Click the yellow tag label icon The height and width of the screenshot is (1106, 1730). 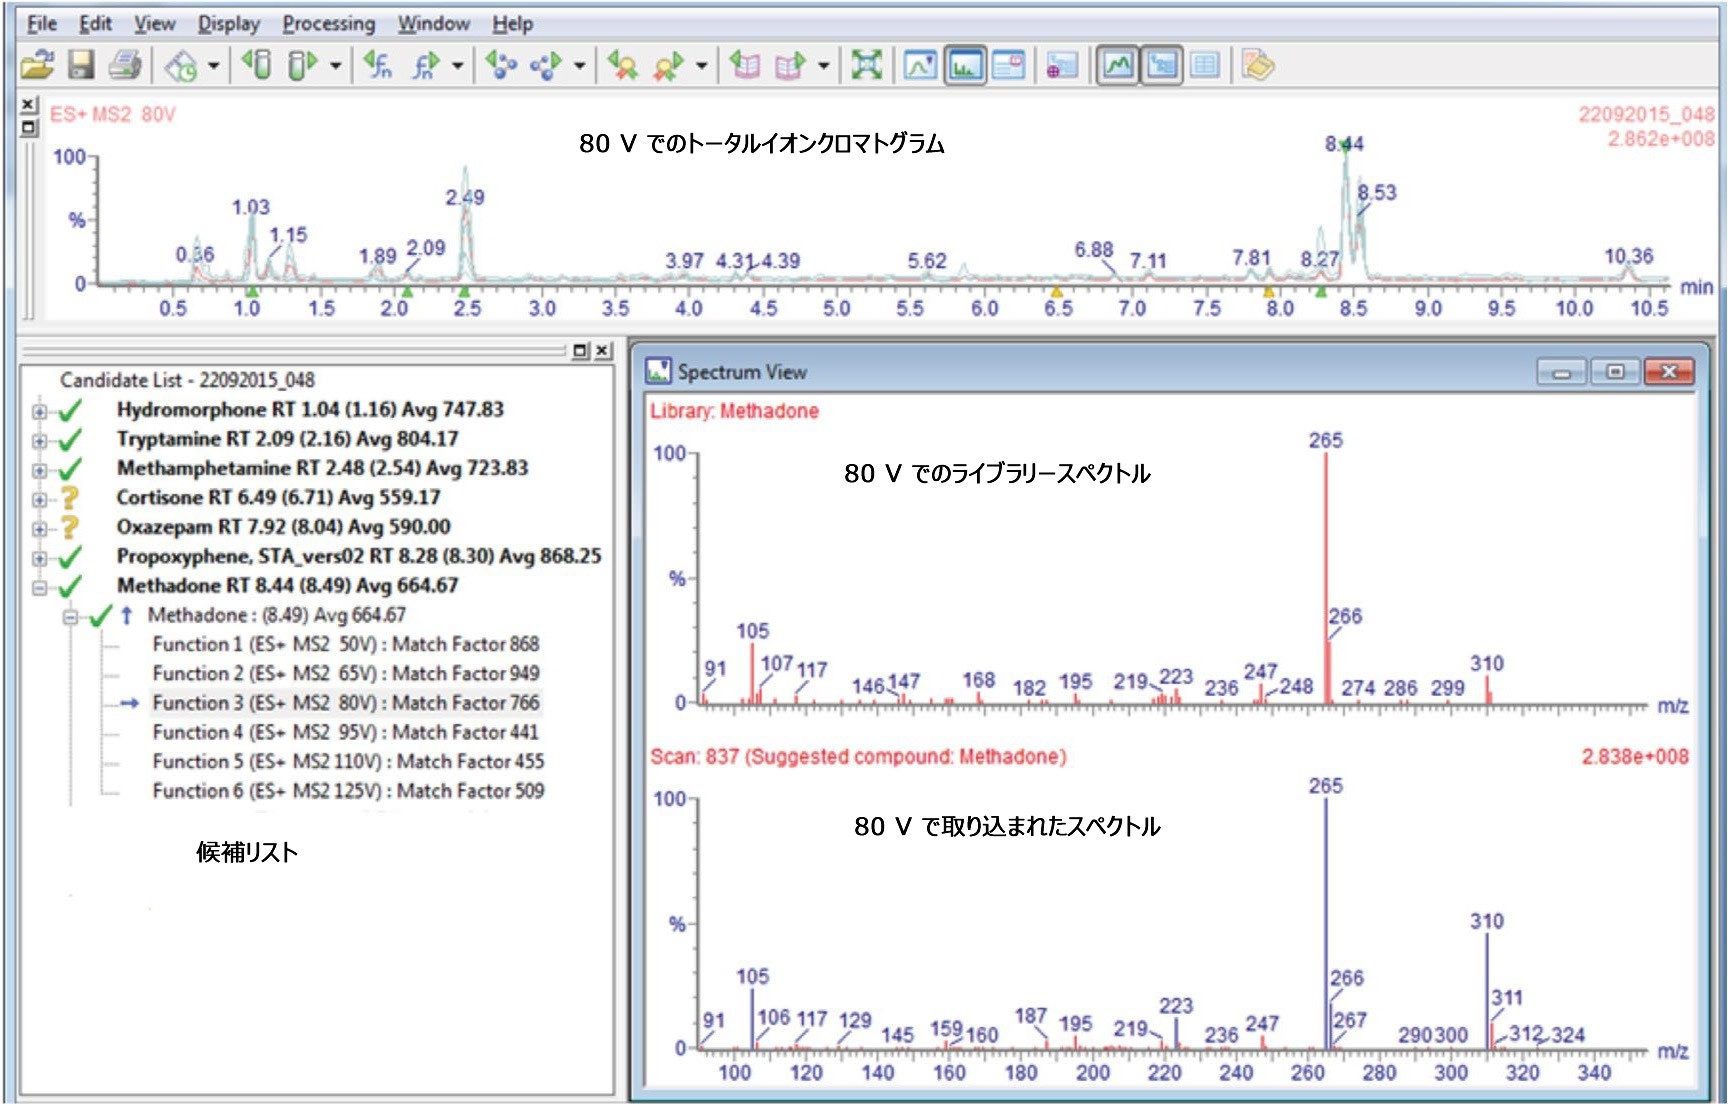[x=1257, y=66]
